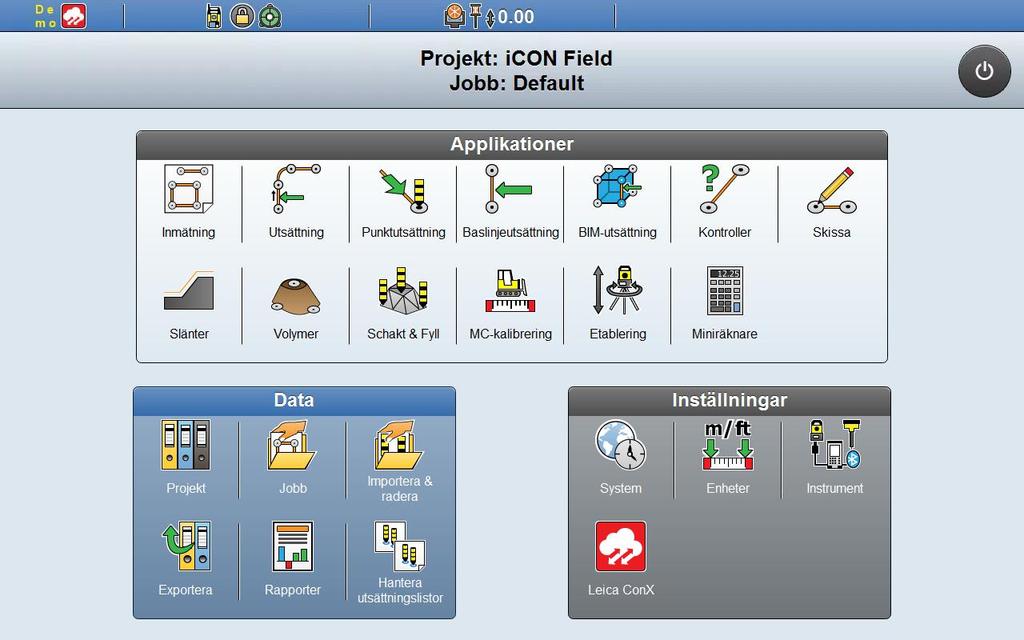This screenshot has height=640, width=1024.
Task: Click the Applikationer panel header
Action: pyautogui.click(x=512, y=145)
